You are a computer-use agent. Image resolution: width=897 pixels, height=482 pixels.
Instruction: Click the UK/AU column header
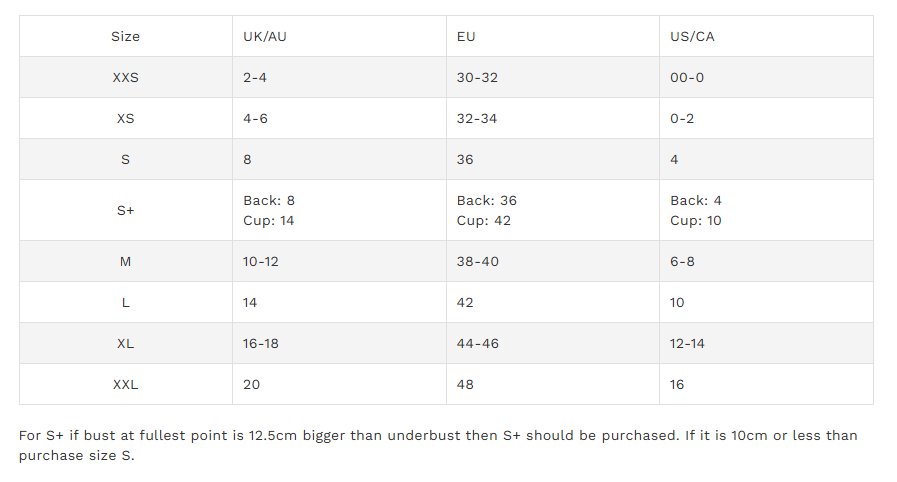[265, 37]
